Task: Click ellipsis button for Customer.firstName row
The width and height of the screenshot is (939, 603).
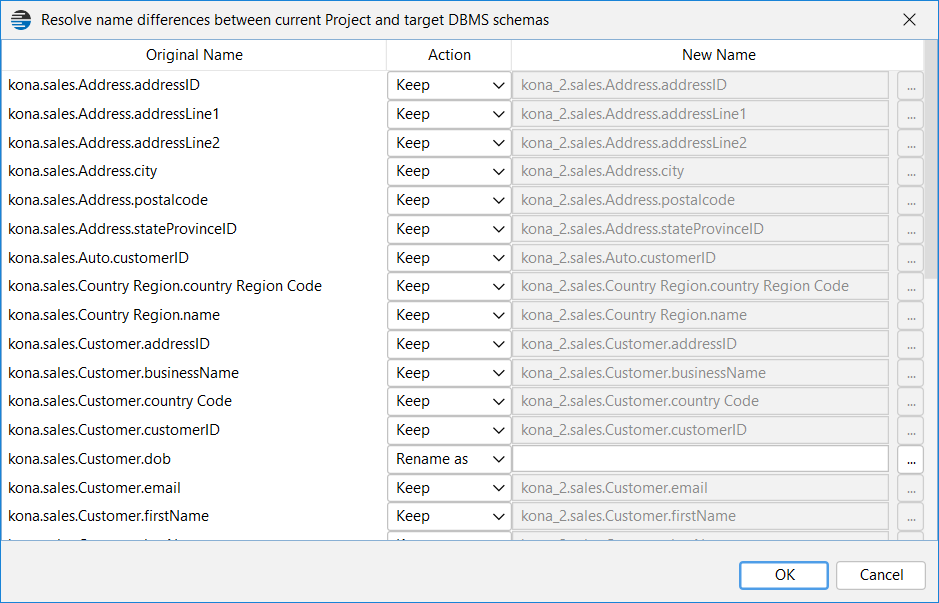Action: [910, 516]
